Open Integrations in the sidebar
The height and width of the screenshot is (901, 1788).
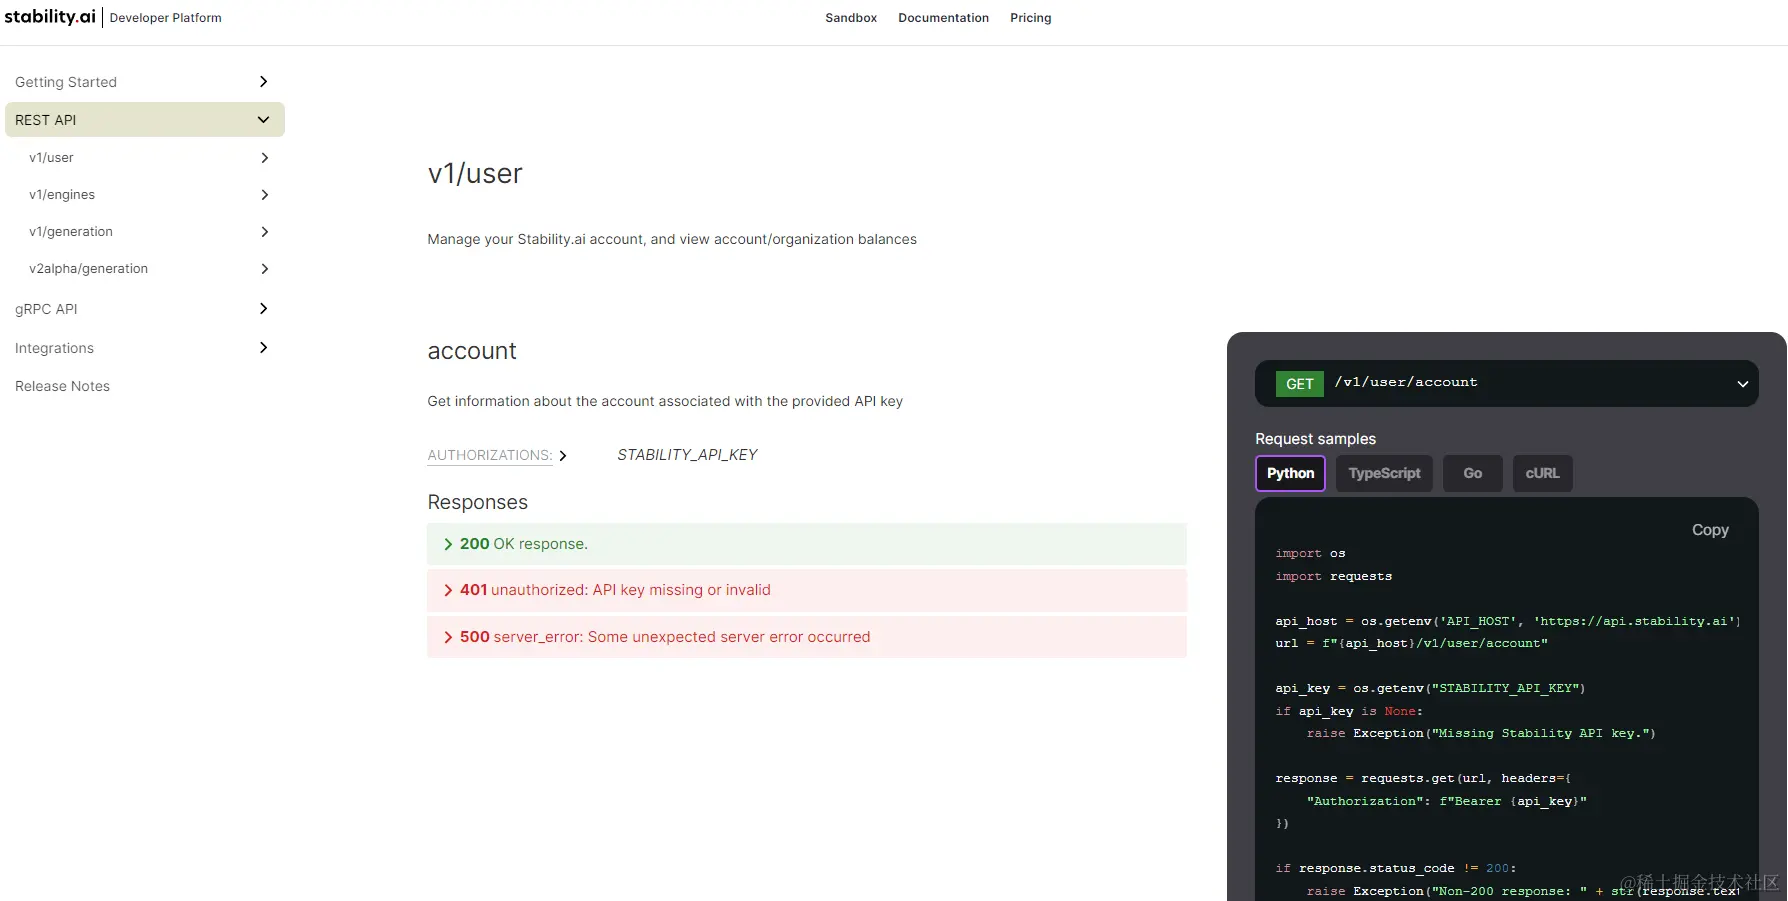(54, 348)
